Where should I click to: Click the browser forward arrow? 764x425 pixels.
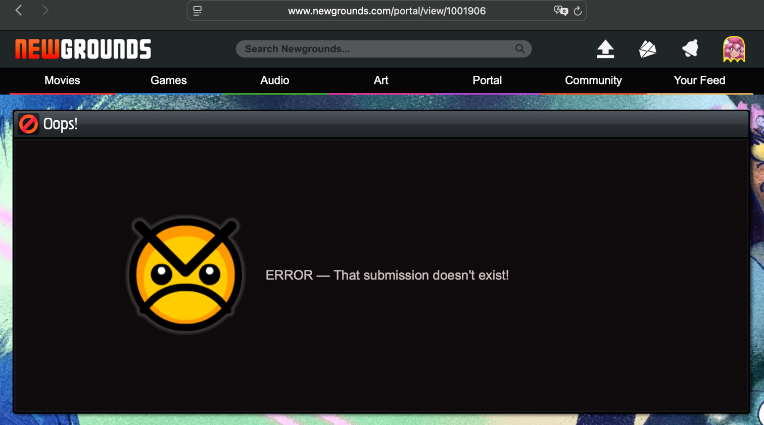tap(46, 11)
